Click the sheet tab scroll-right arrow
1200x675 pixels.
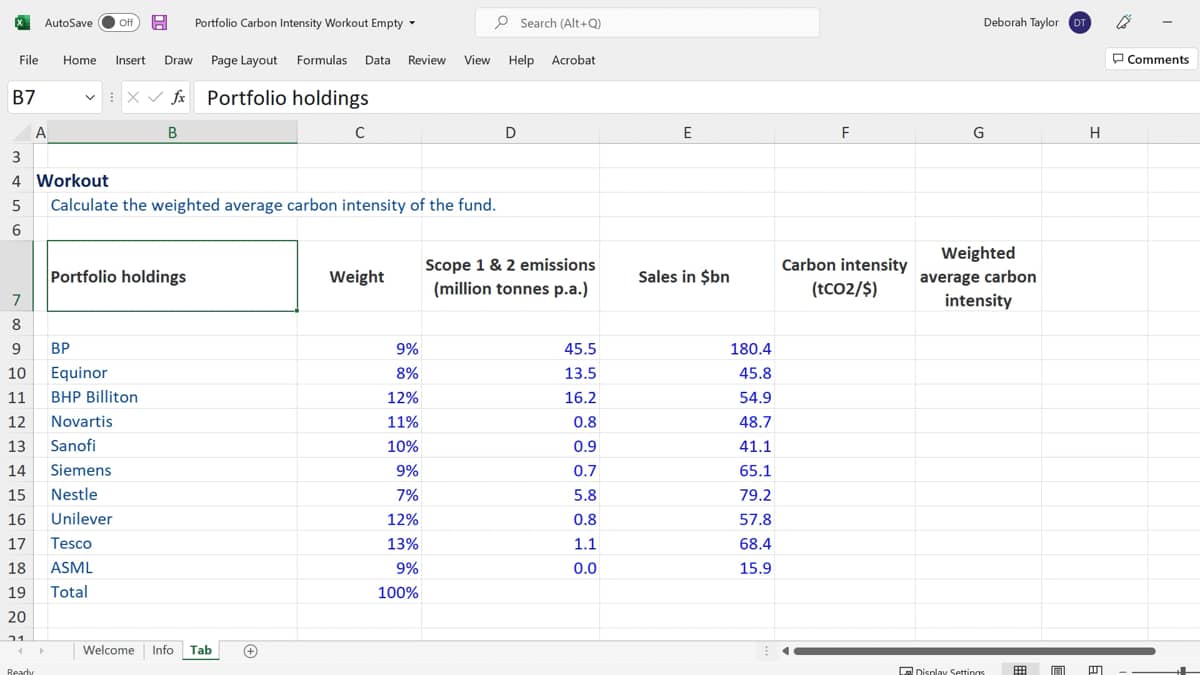point(41,651)
